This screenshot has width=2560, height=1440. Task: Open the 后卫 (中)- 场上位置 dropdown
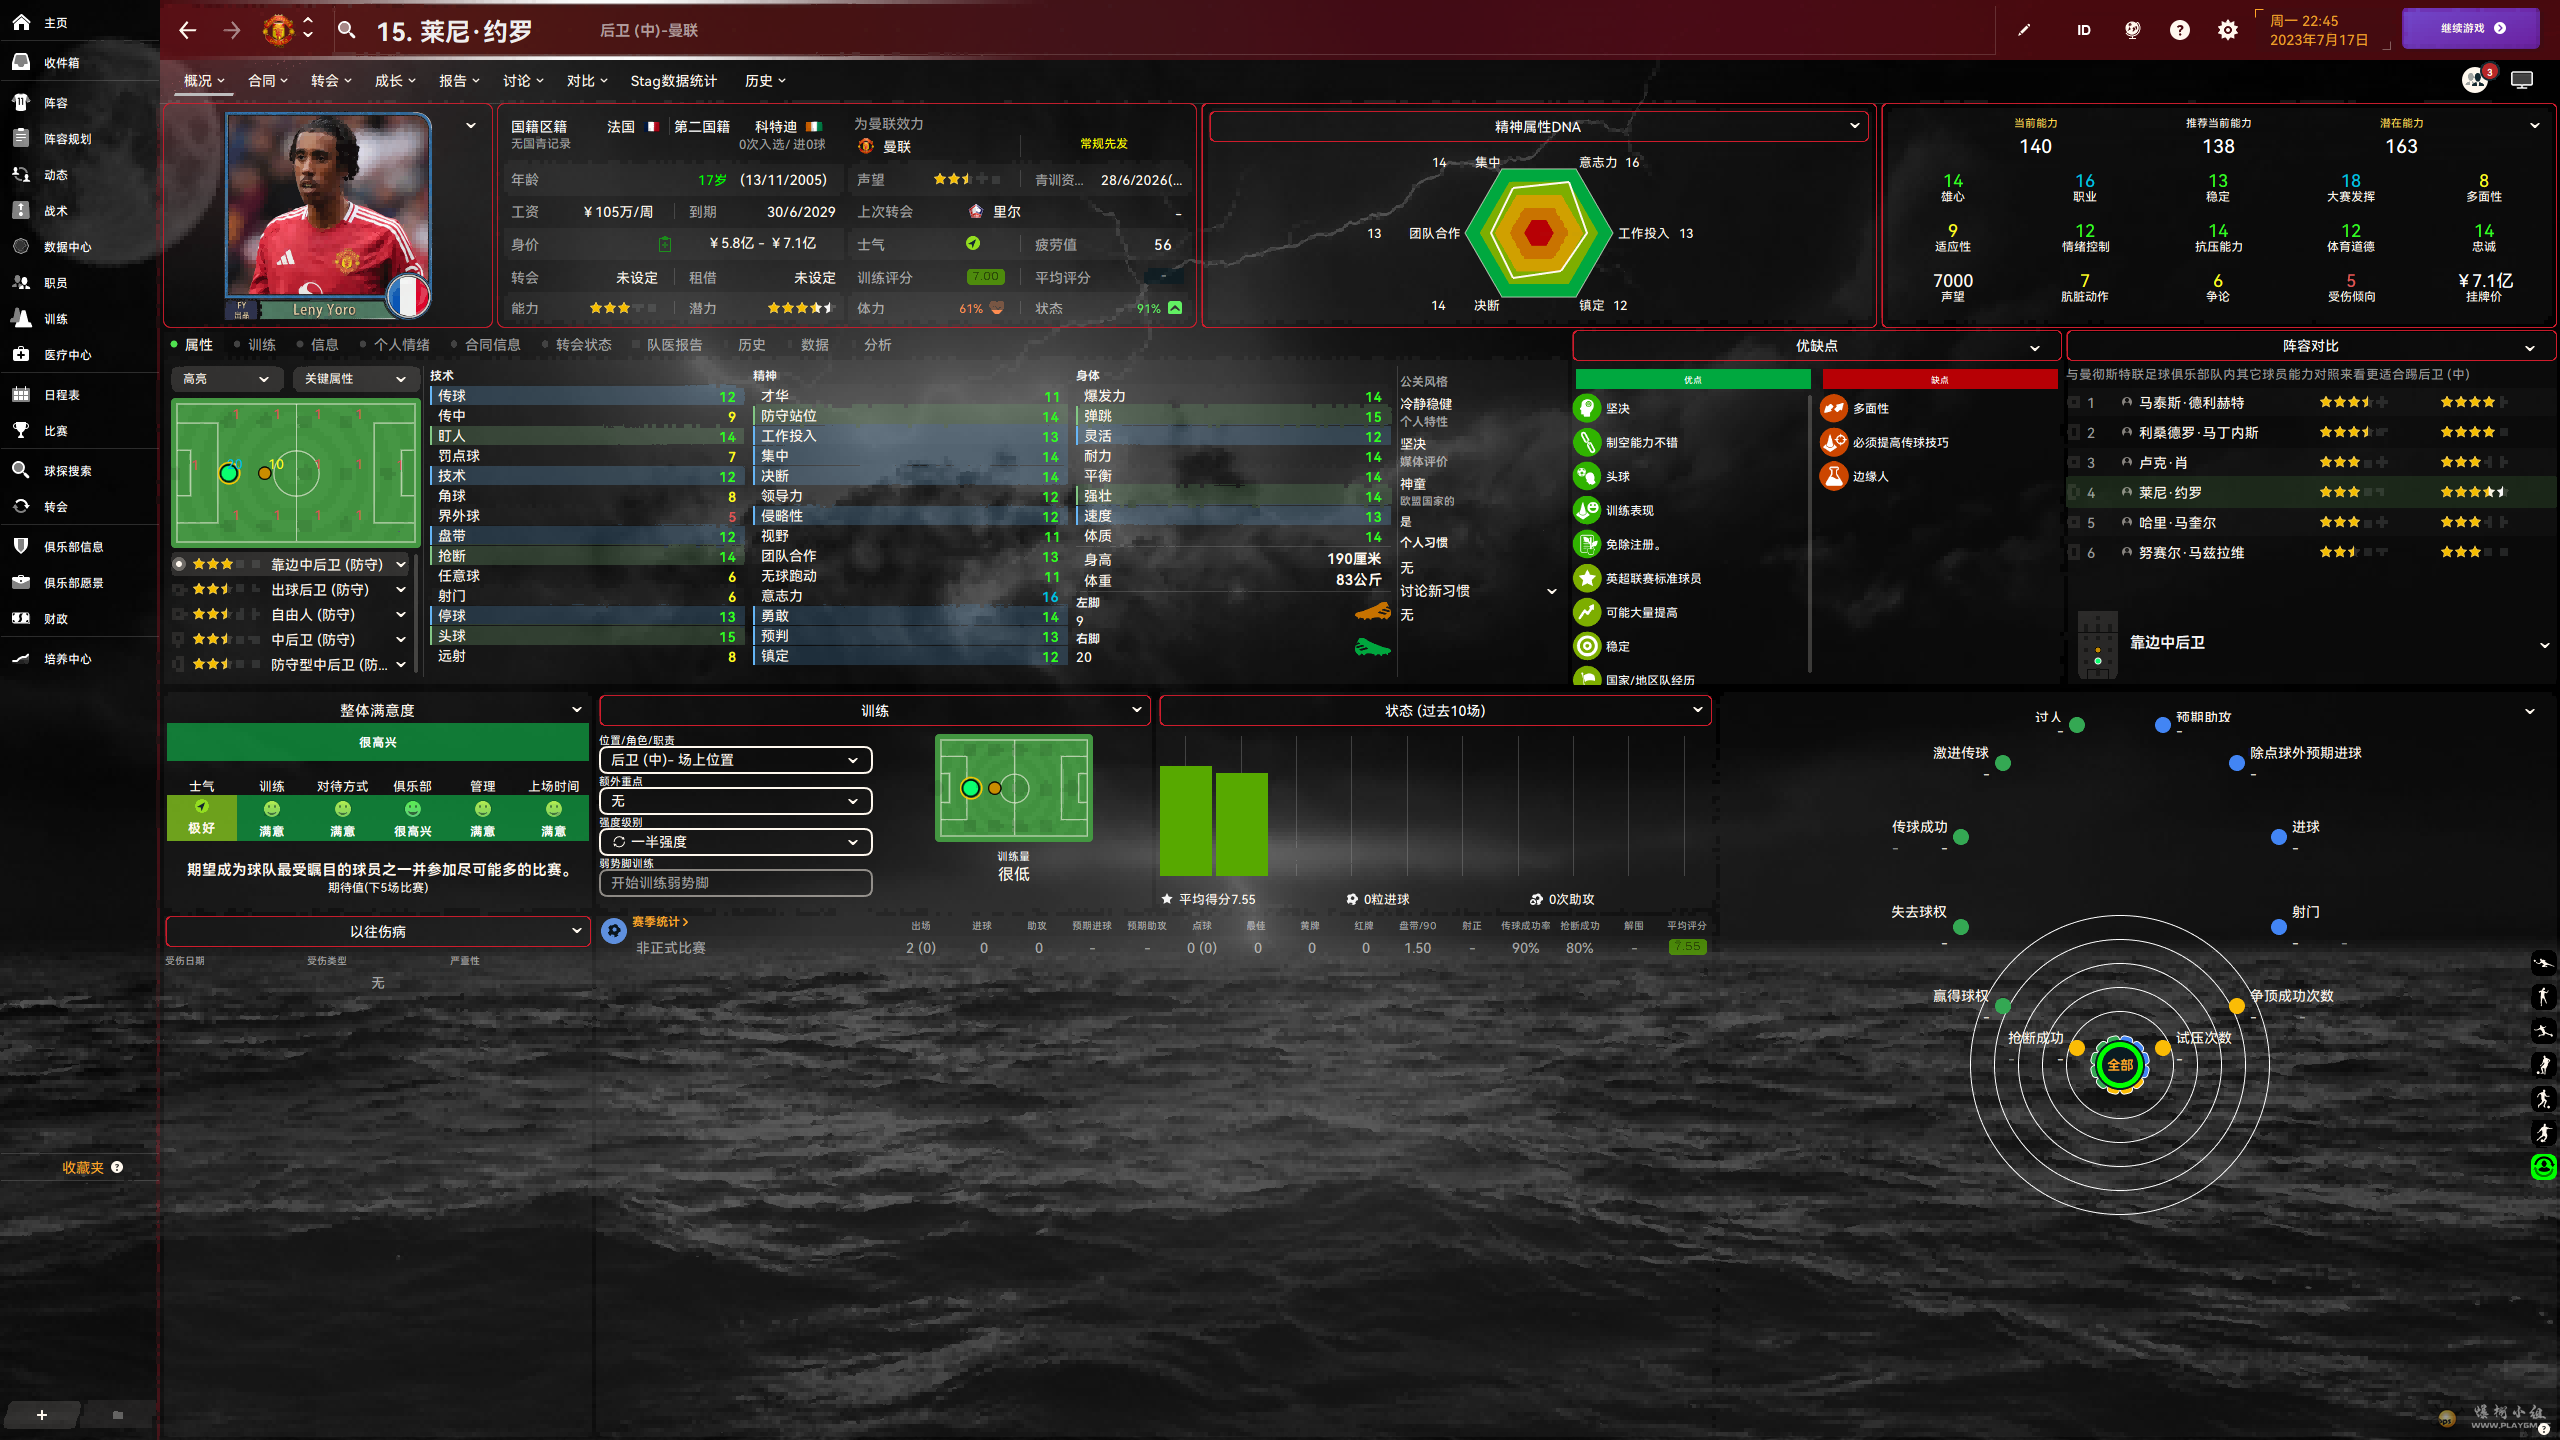pos(735,760)
